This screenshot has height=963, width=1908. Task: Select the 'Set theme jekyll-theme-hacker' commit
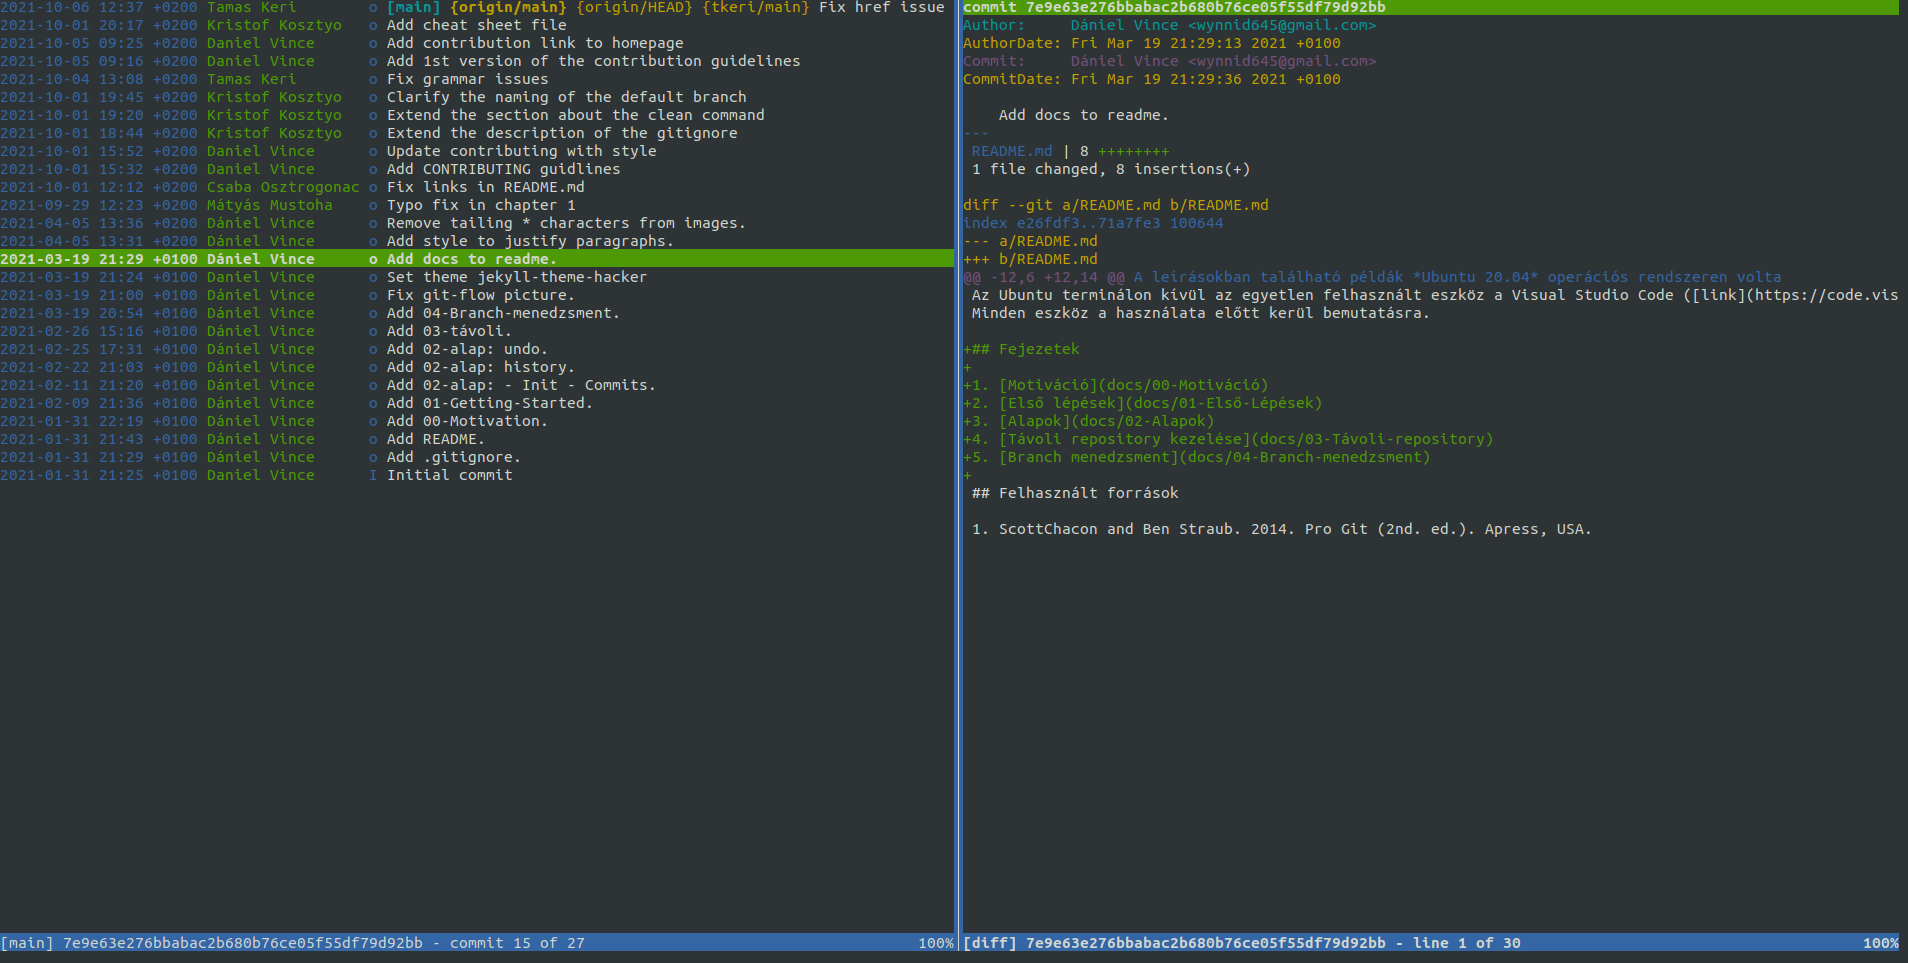(x=516, y=277)
